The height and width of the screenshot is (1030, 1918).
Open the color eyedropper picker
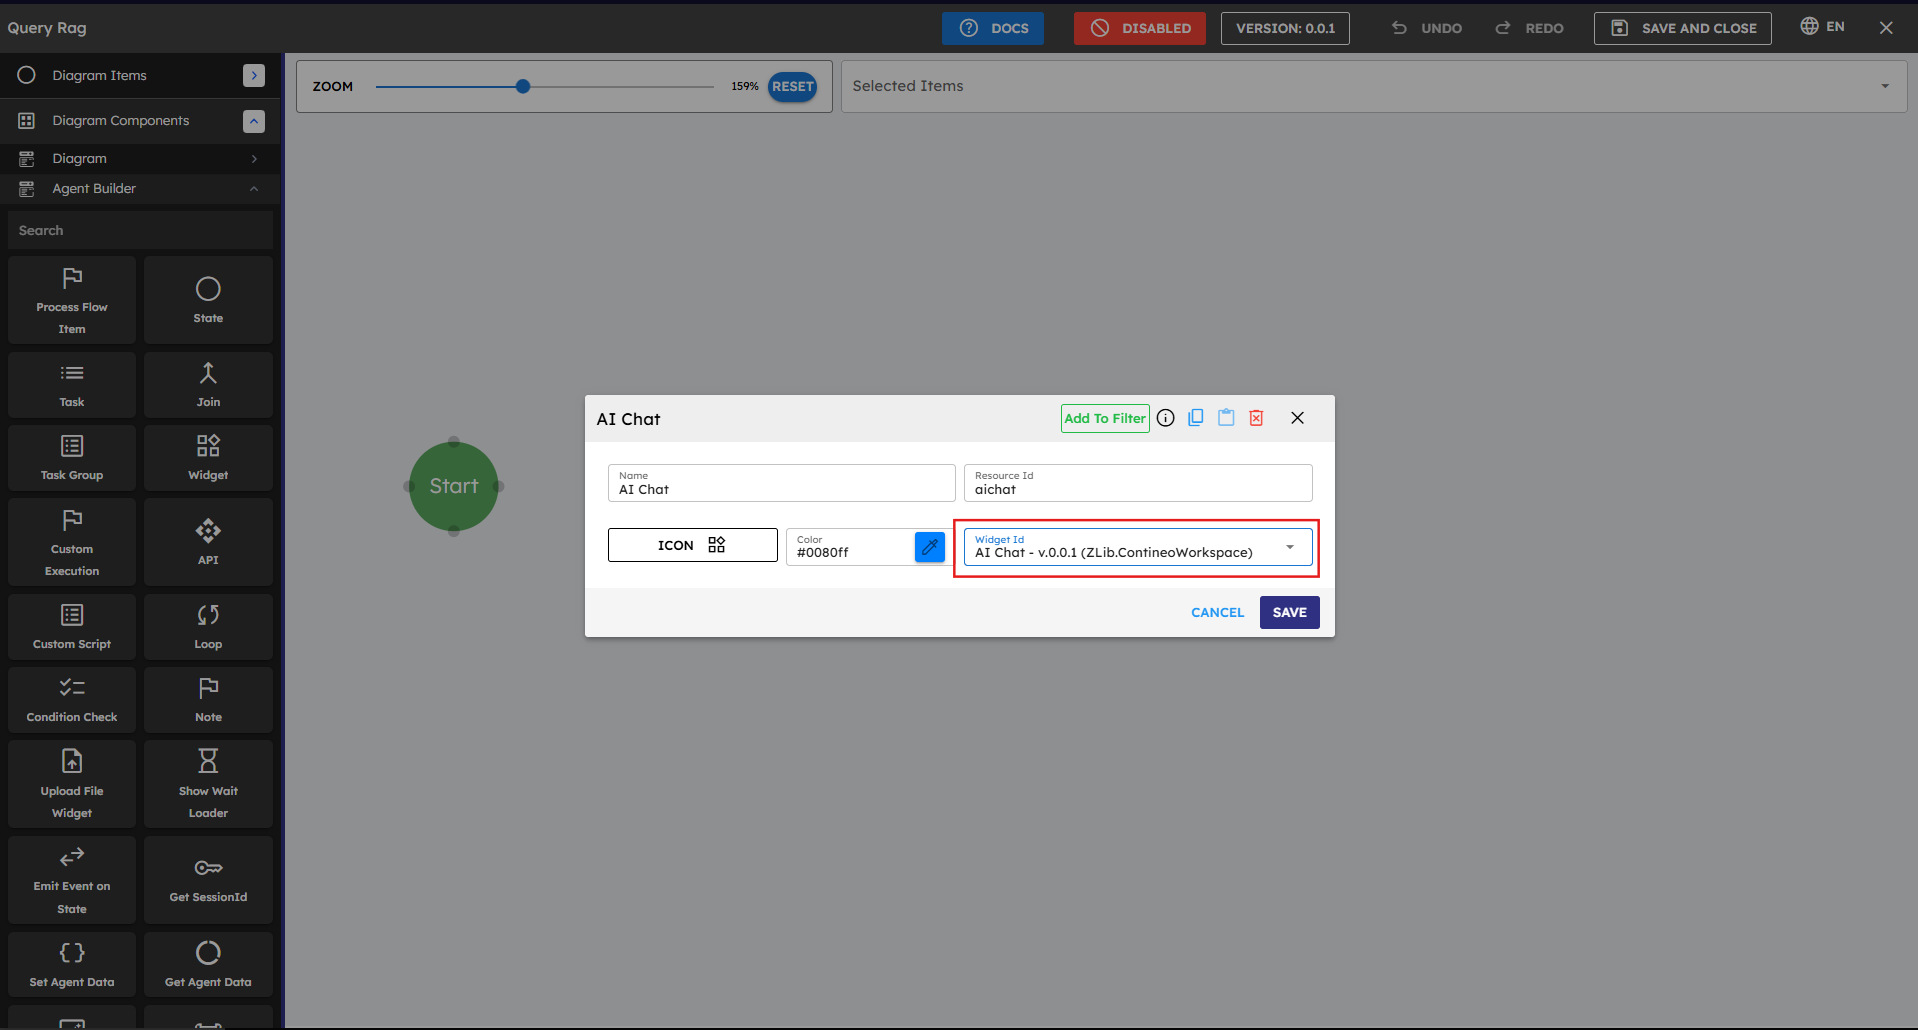(x=930, y=546)
